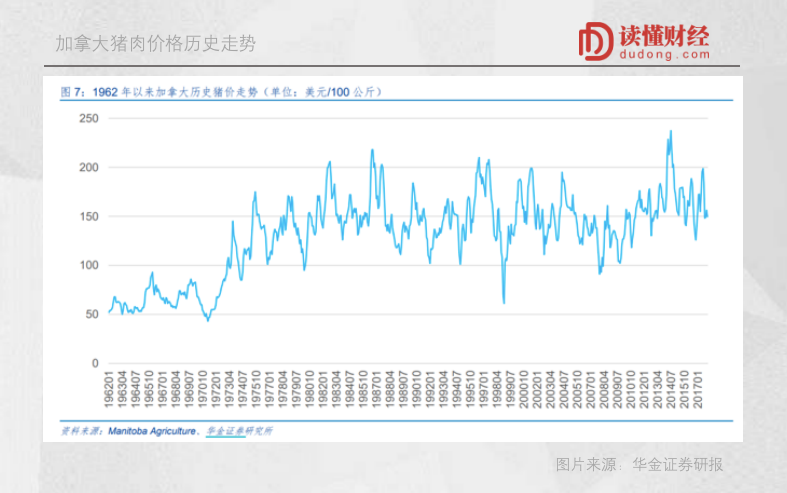Click the 100 label on the y-axis
Image resolution: width=787 pixels, height=493 pixels.
click(x=89, y=265)
